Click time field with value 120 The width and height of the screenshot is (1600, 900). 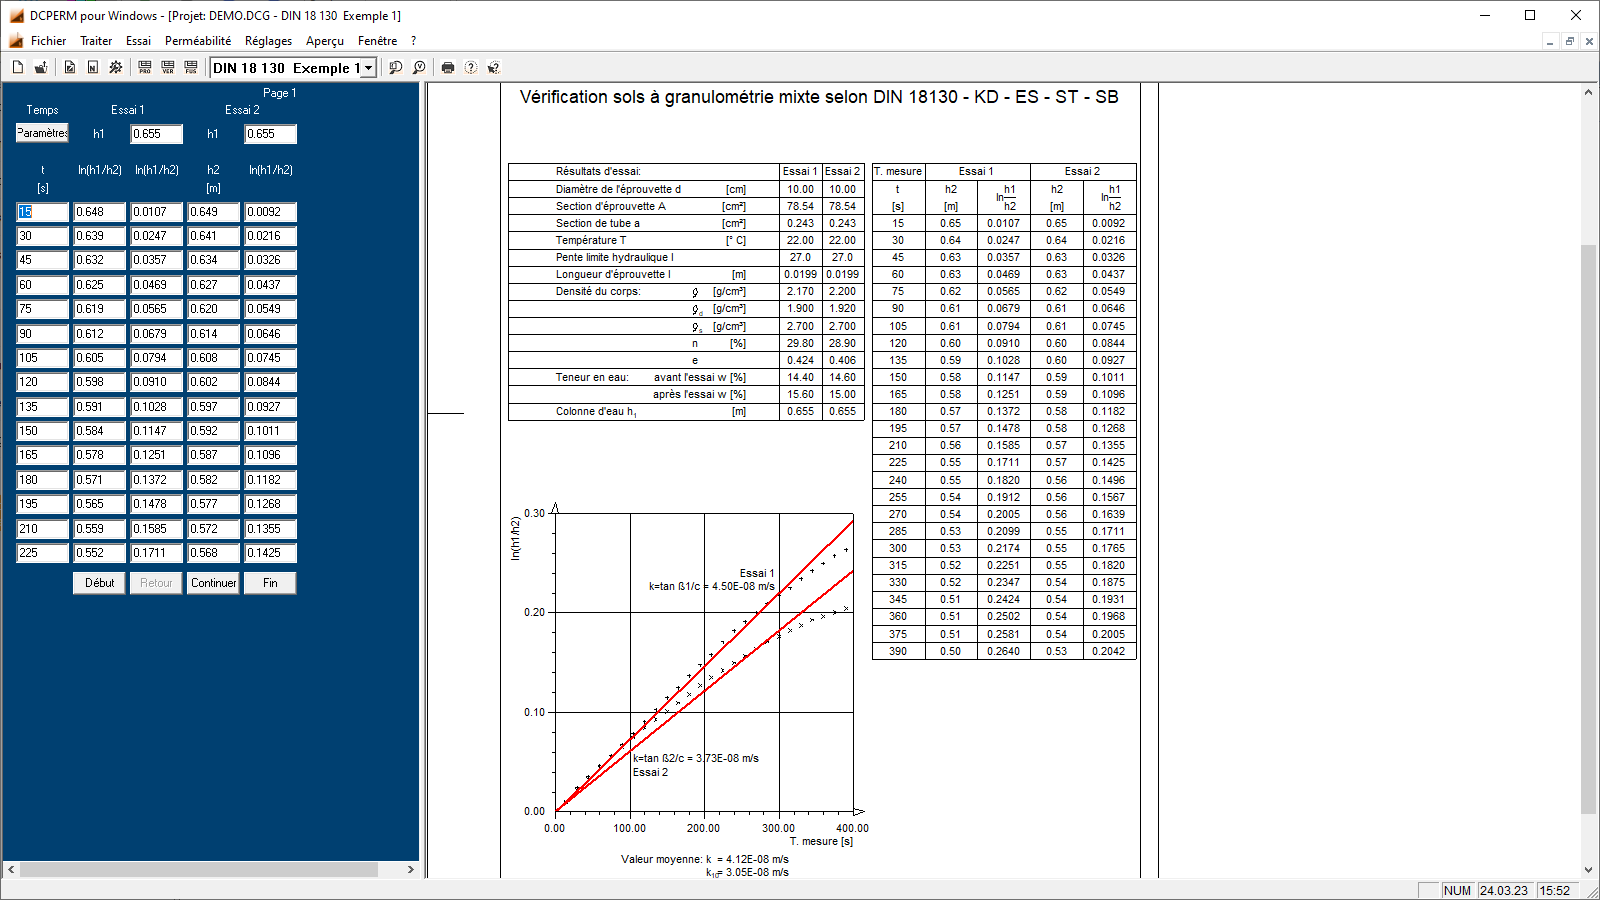tap(42, 382)
